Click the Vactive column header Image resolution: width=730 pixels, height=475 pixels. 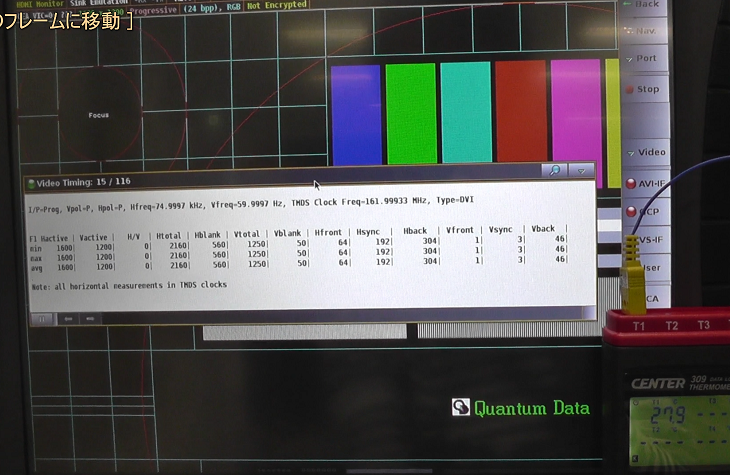tap(93, 238)
